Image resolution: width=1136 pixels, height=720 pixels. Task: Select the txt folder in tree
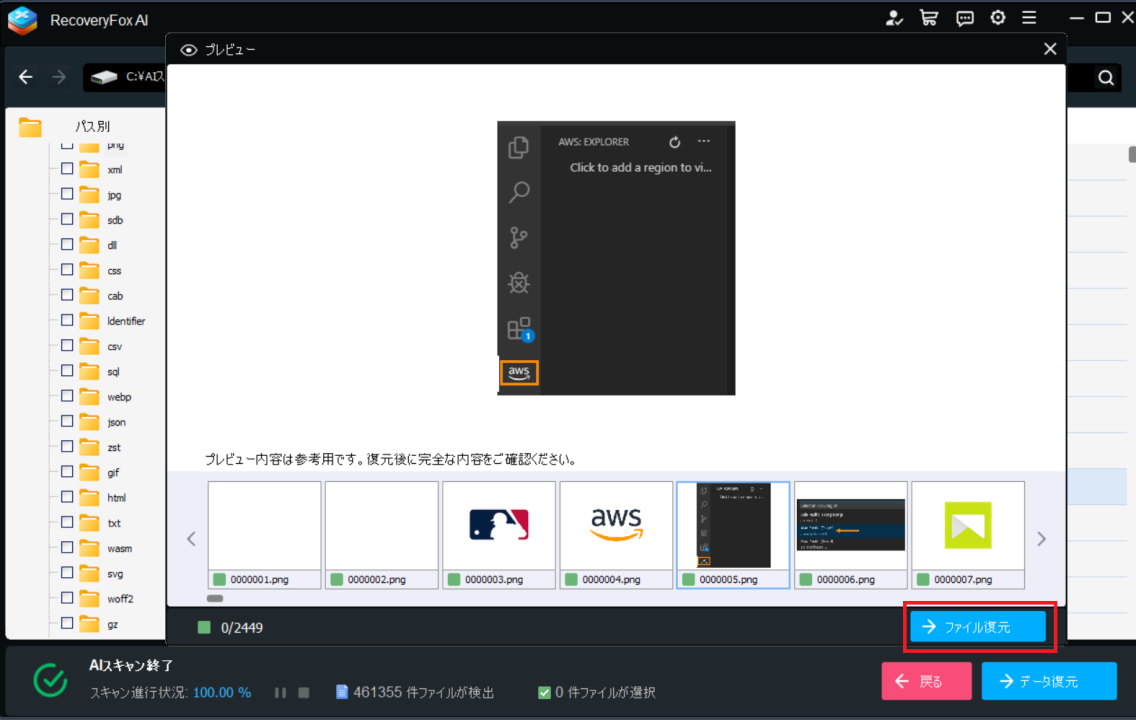(114, 523)
